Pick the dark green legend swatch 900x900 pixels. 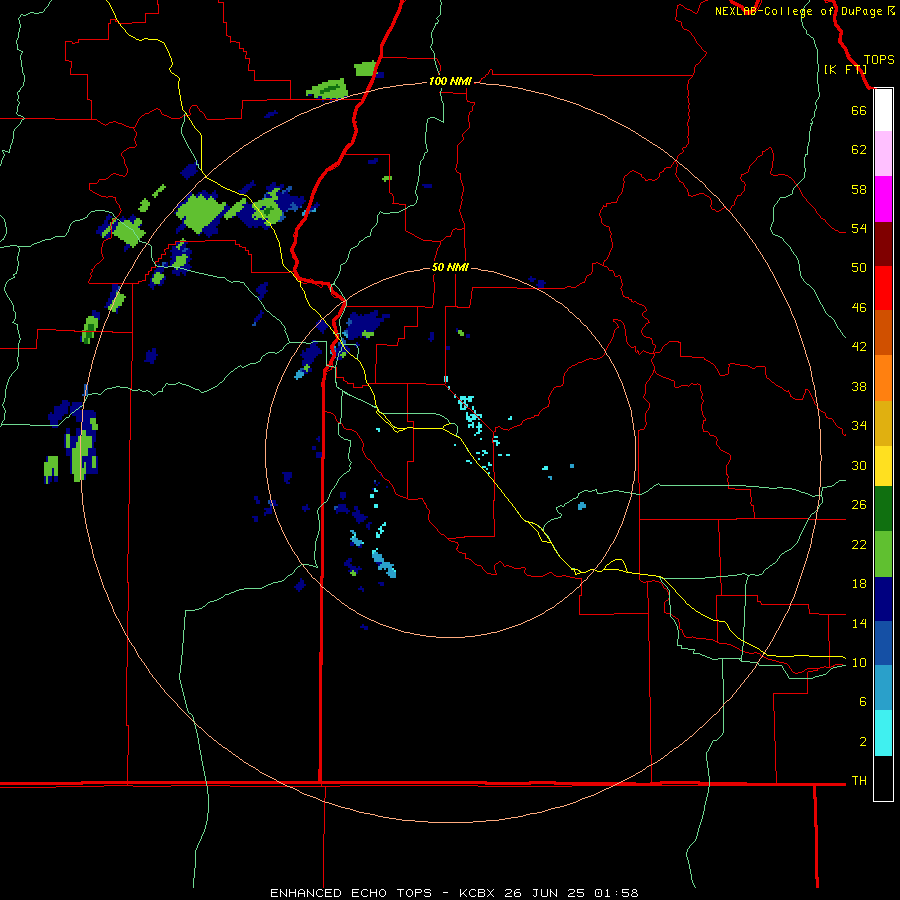coord(883,509)
